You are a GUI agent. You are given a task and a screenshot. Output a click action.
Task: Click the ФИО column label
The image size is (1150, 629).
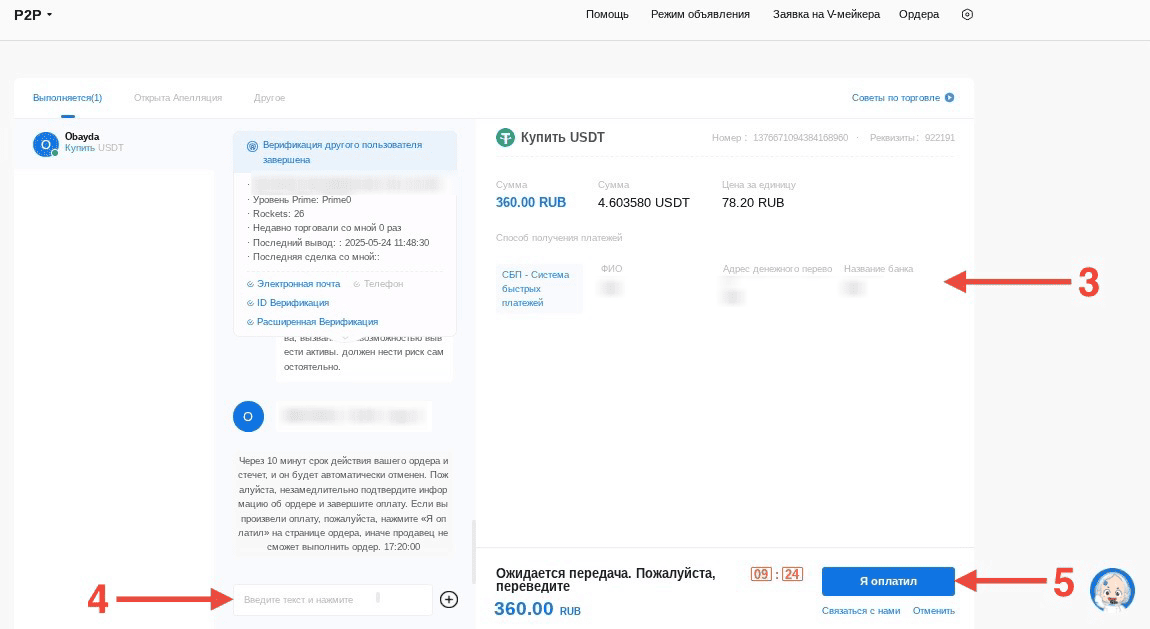[x=612, y=269]
